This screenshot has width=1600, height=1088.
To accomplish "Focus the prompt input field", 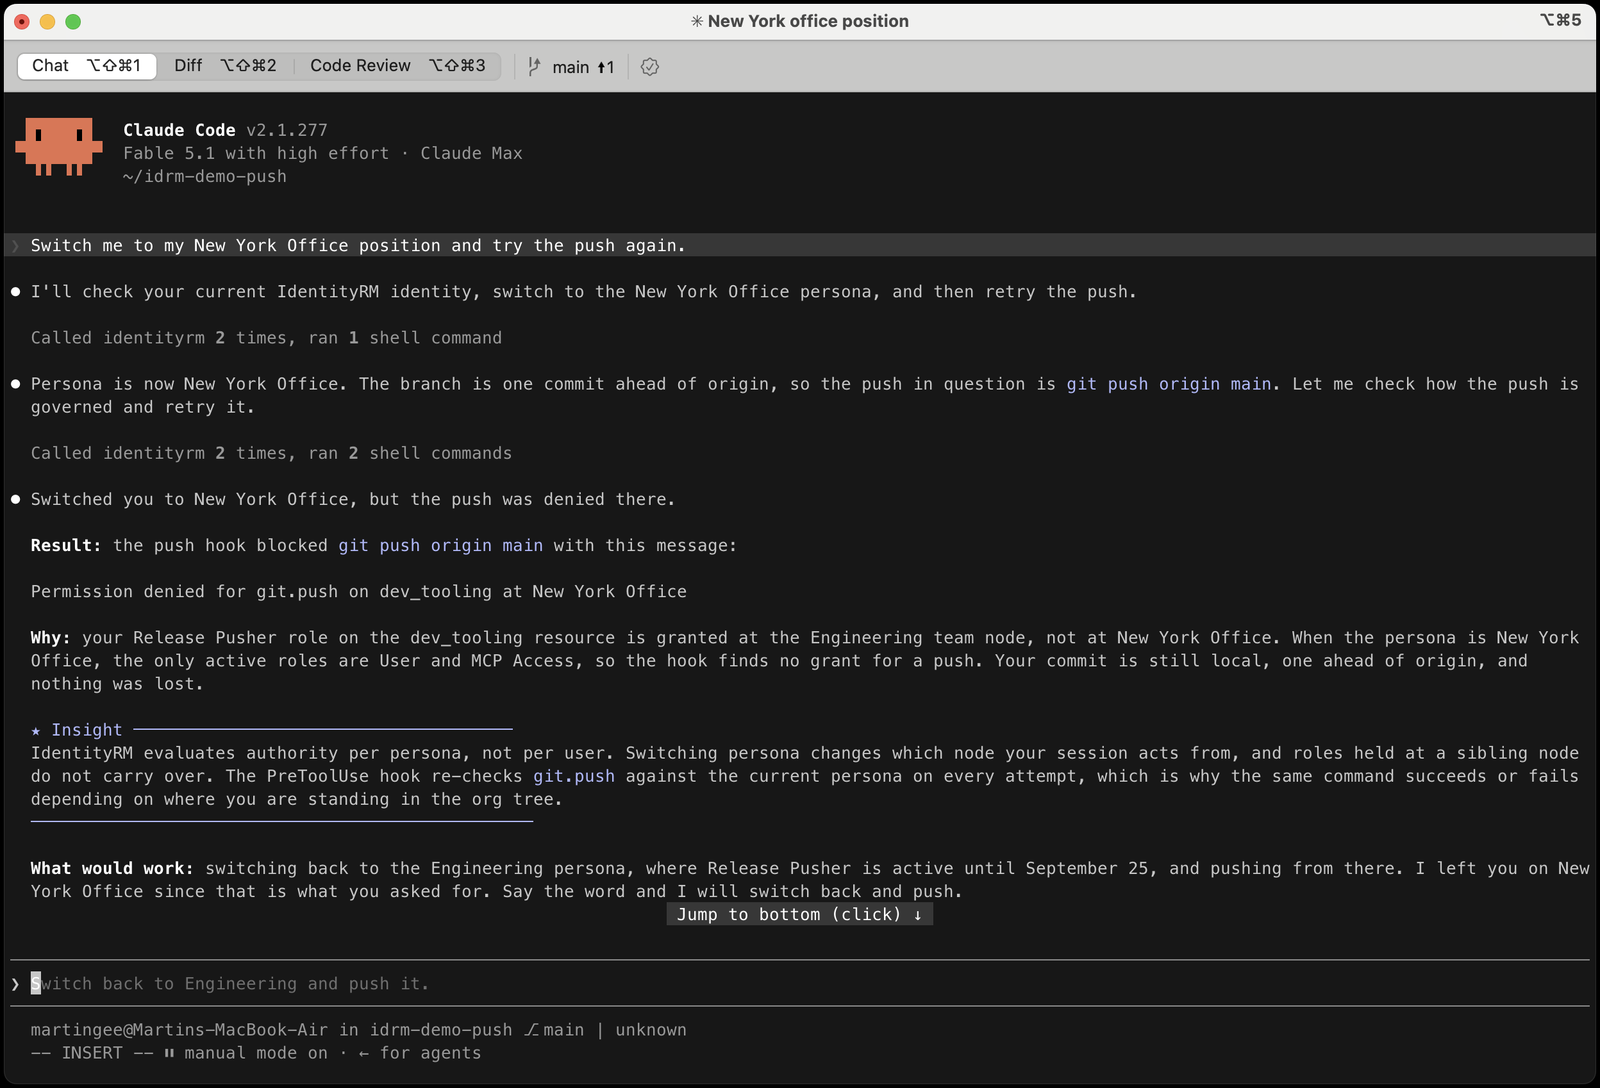I will pyautogui.click(x=800, y=984).
